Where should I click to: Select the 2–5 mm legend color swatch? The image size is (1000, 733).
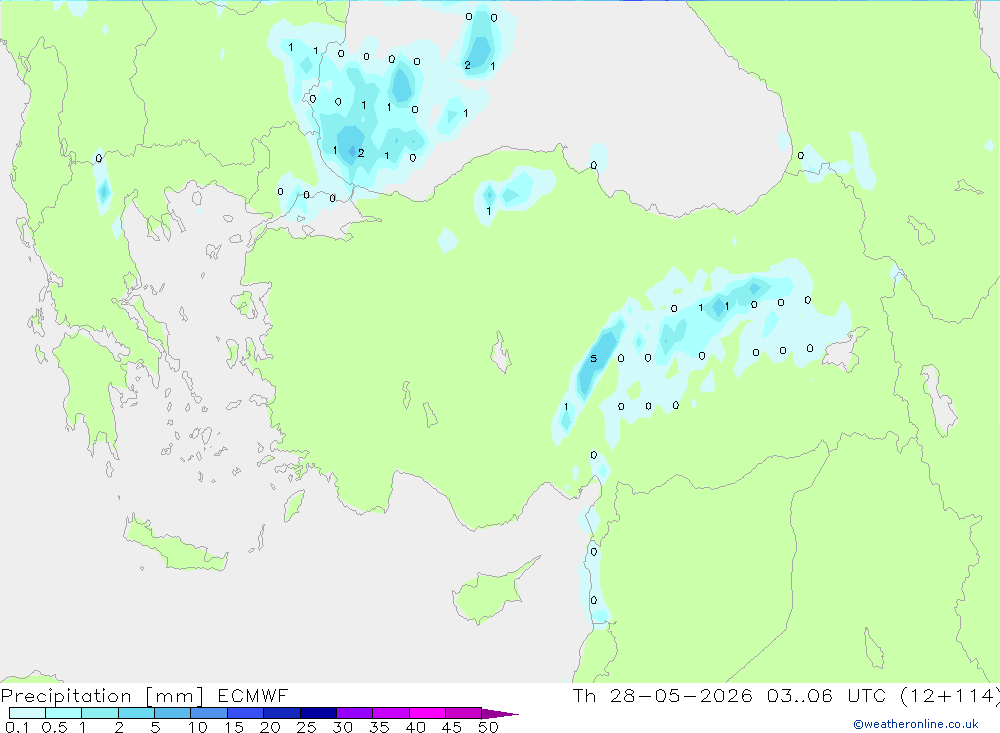(136, 713)
